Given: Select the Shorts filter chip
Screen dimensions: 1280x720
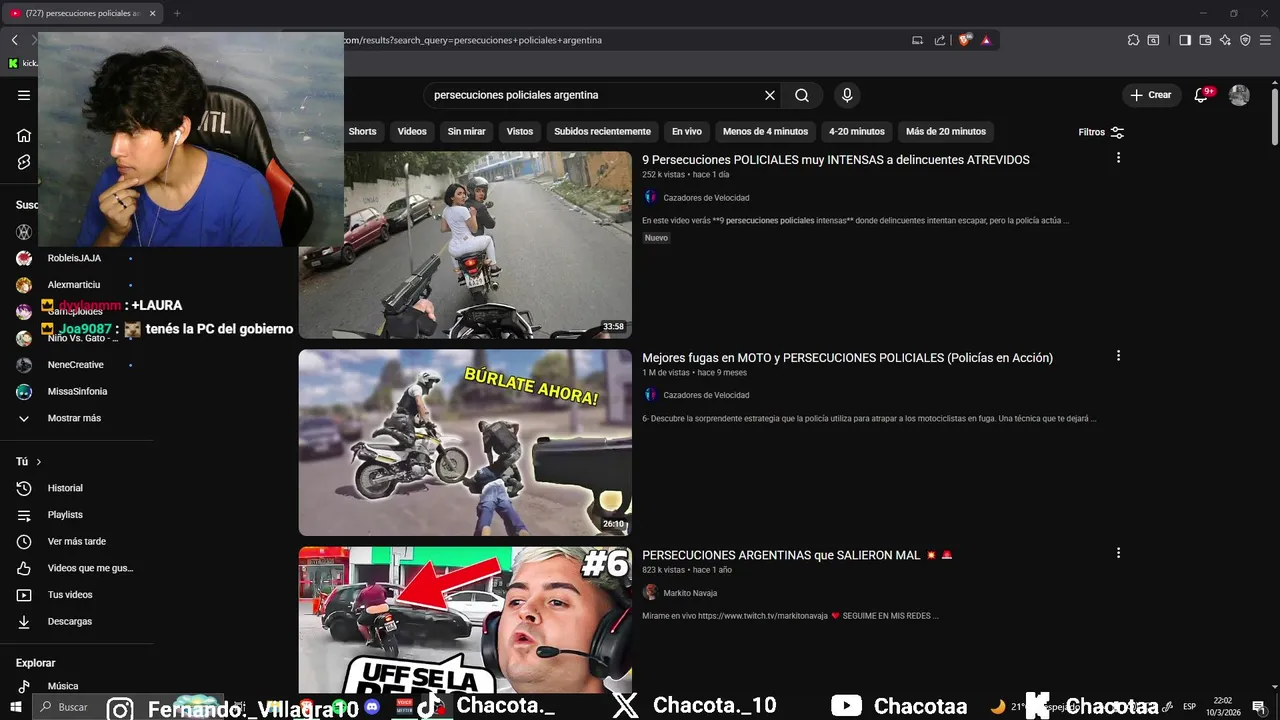Looking at the screenshot, I should pyautogui.click(x=362, y=131).
